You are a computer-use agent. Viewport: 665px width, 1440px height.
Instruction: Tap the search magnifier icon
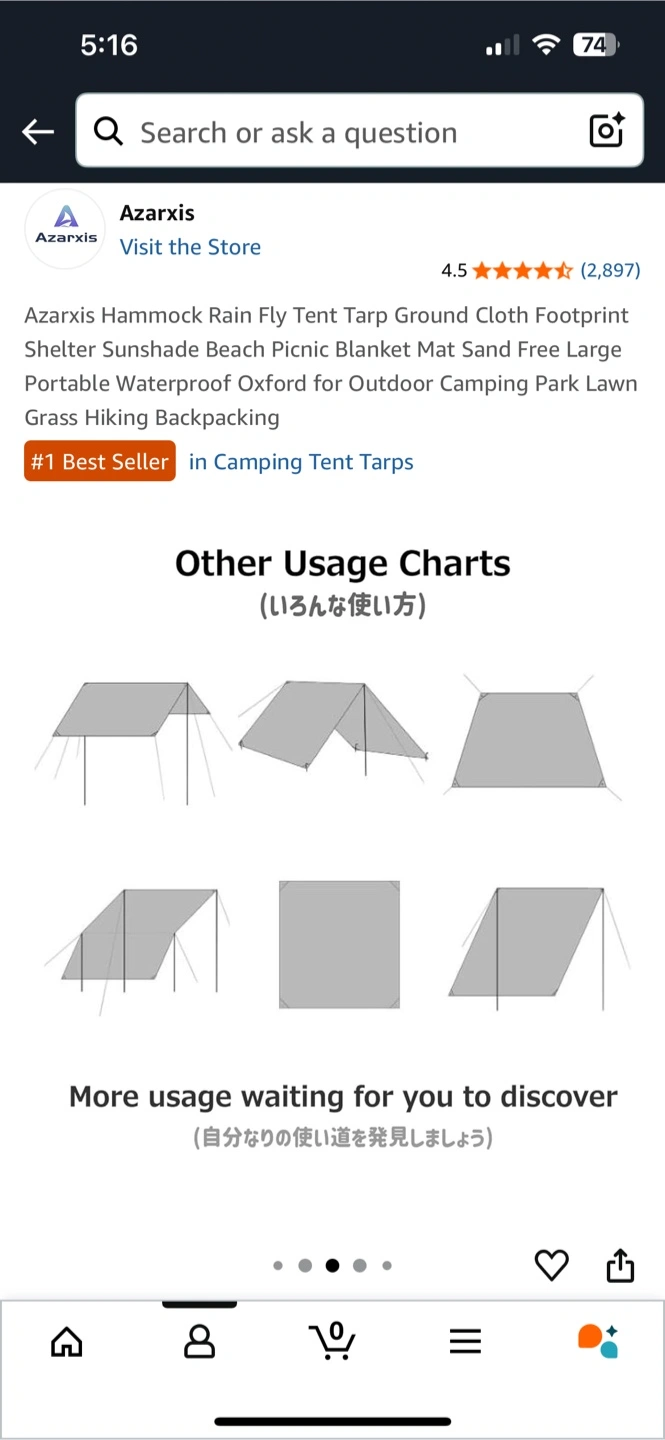(x=107, y=131)
